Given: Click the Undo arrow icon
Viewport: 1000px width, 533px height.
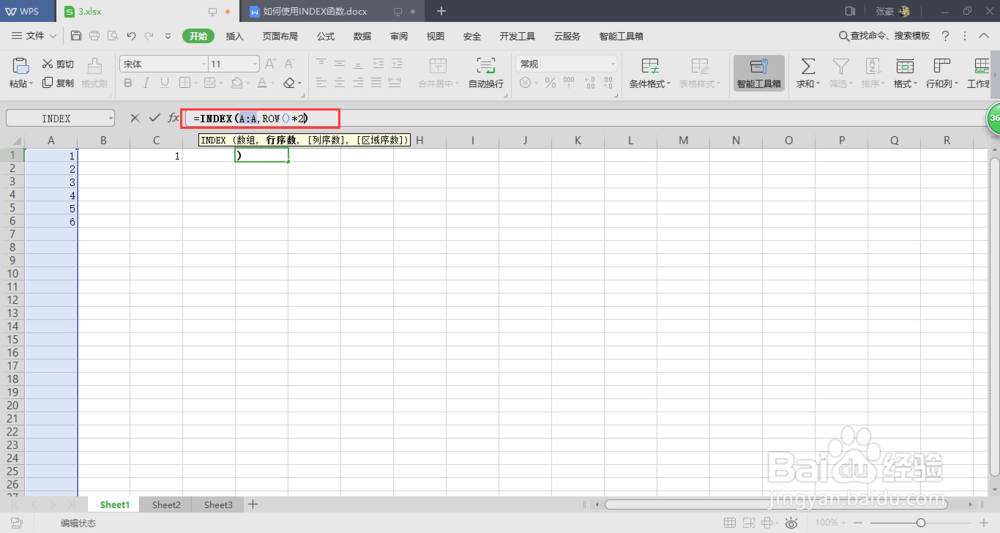Looking at the screenshot, I should [131, 36].
